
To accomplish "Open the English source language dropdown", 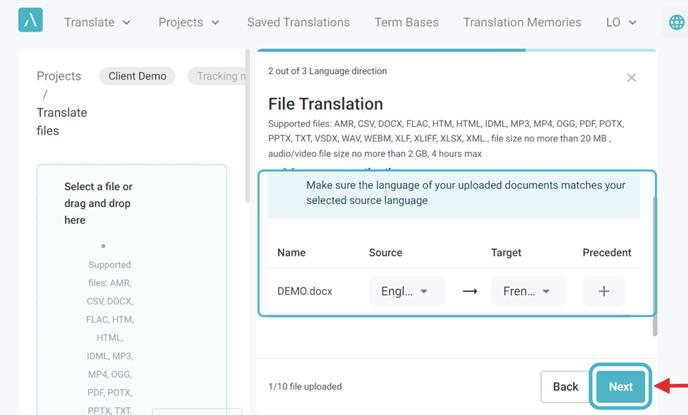I will [407, 291].
